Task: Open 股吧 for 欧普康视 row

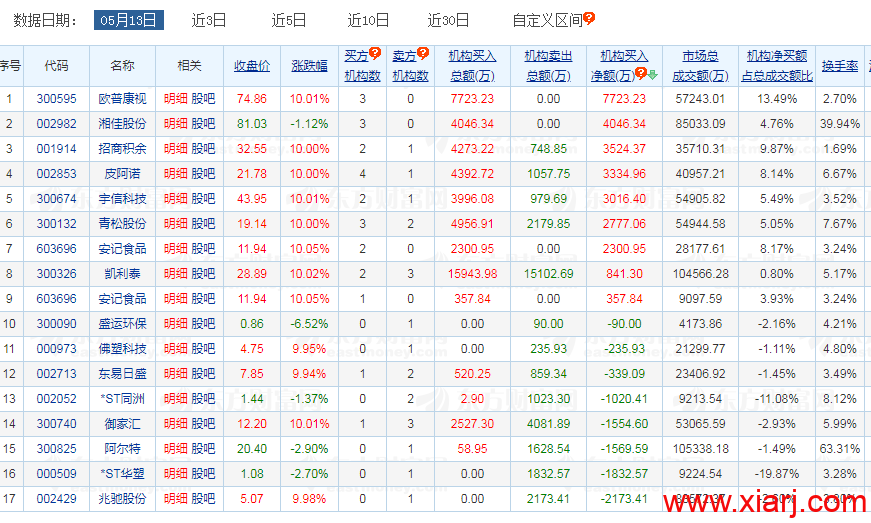Action: point(203,99)
